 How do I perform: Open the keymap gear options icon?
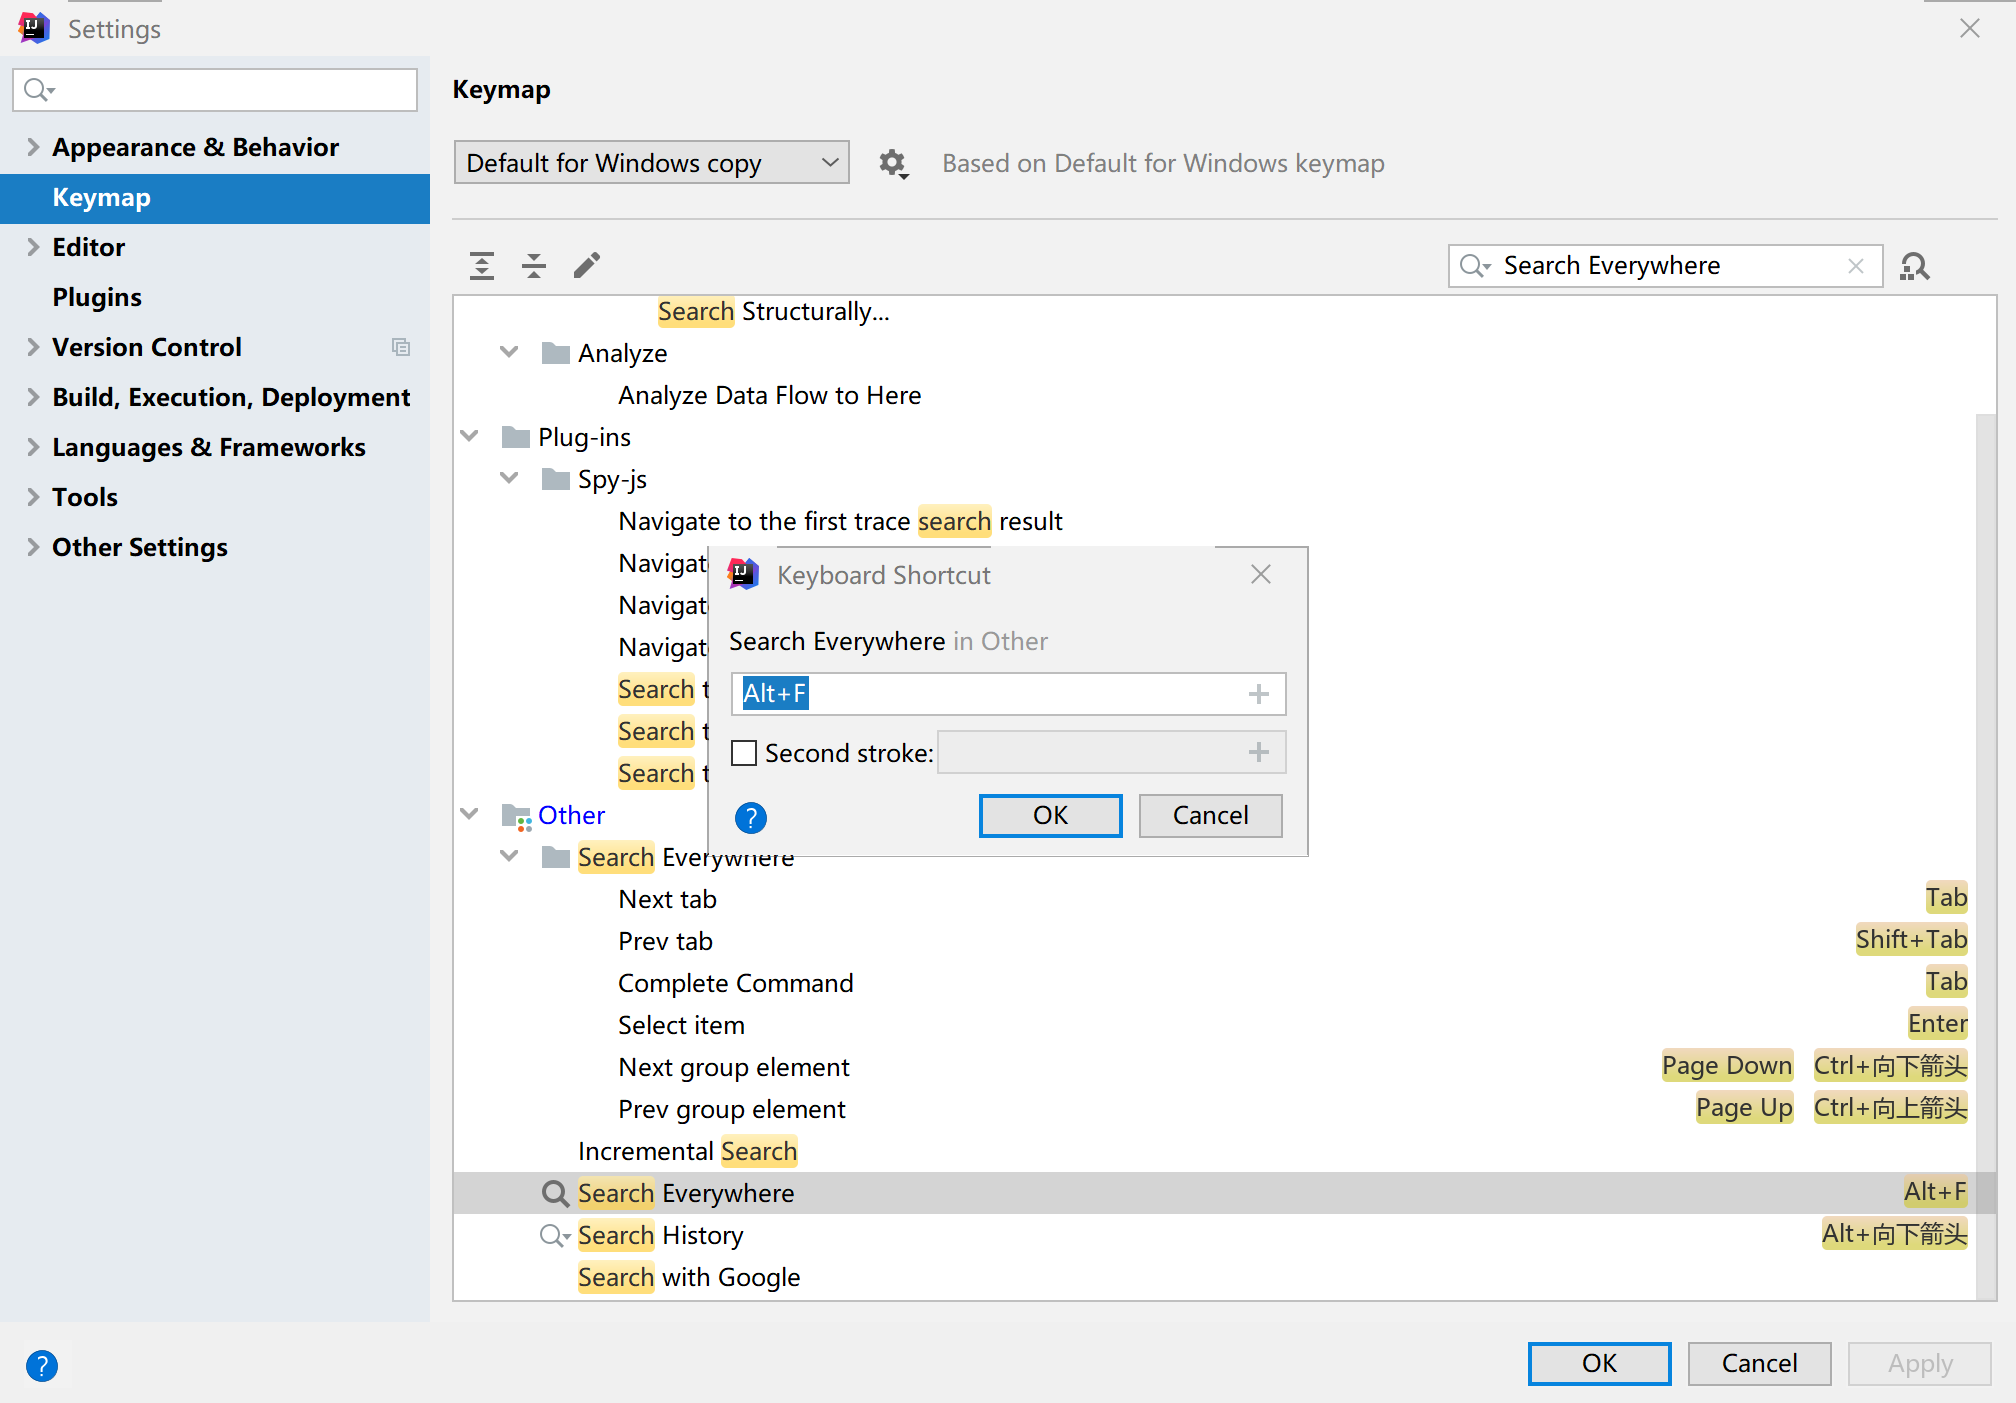(x=892, y=163)
